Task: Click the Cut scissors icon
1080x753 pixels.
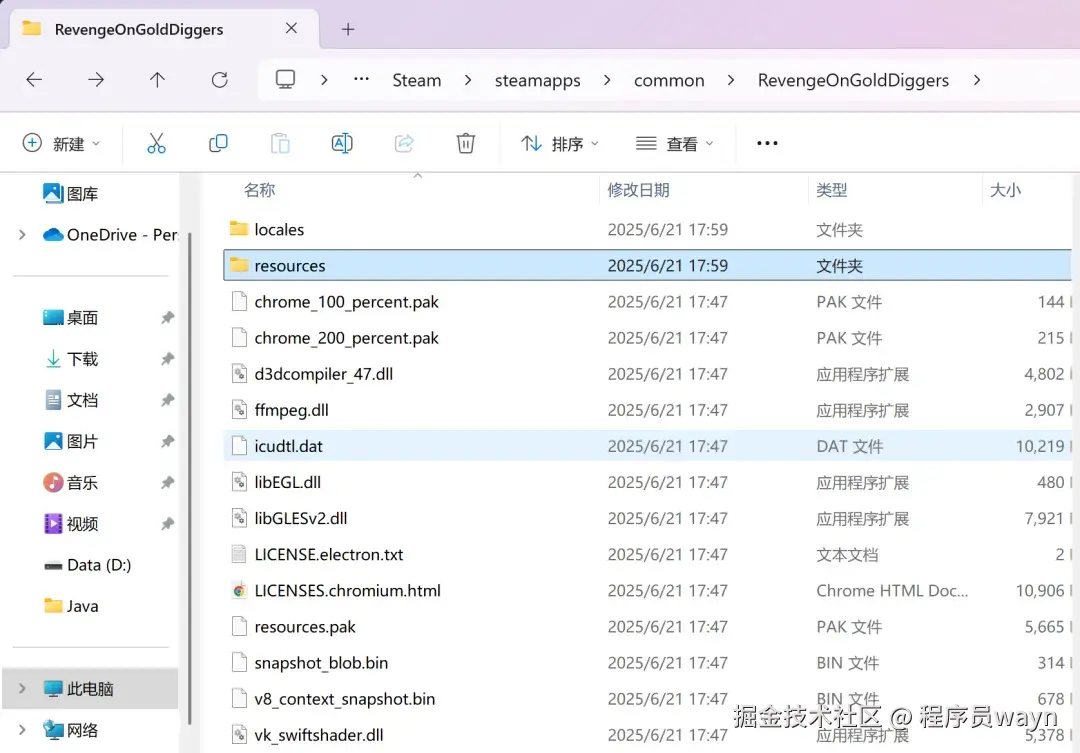Action: [x=156, y=143]
